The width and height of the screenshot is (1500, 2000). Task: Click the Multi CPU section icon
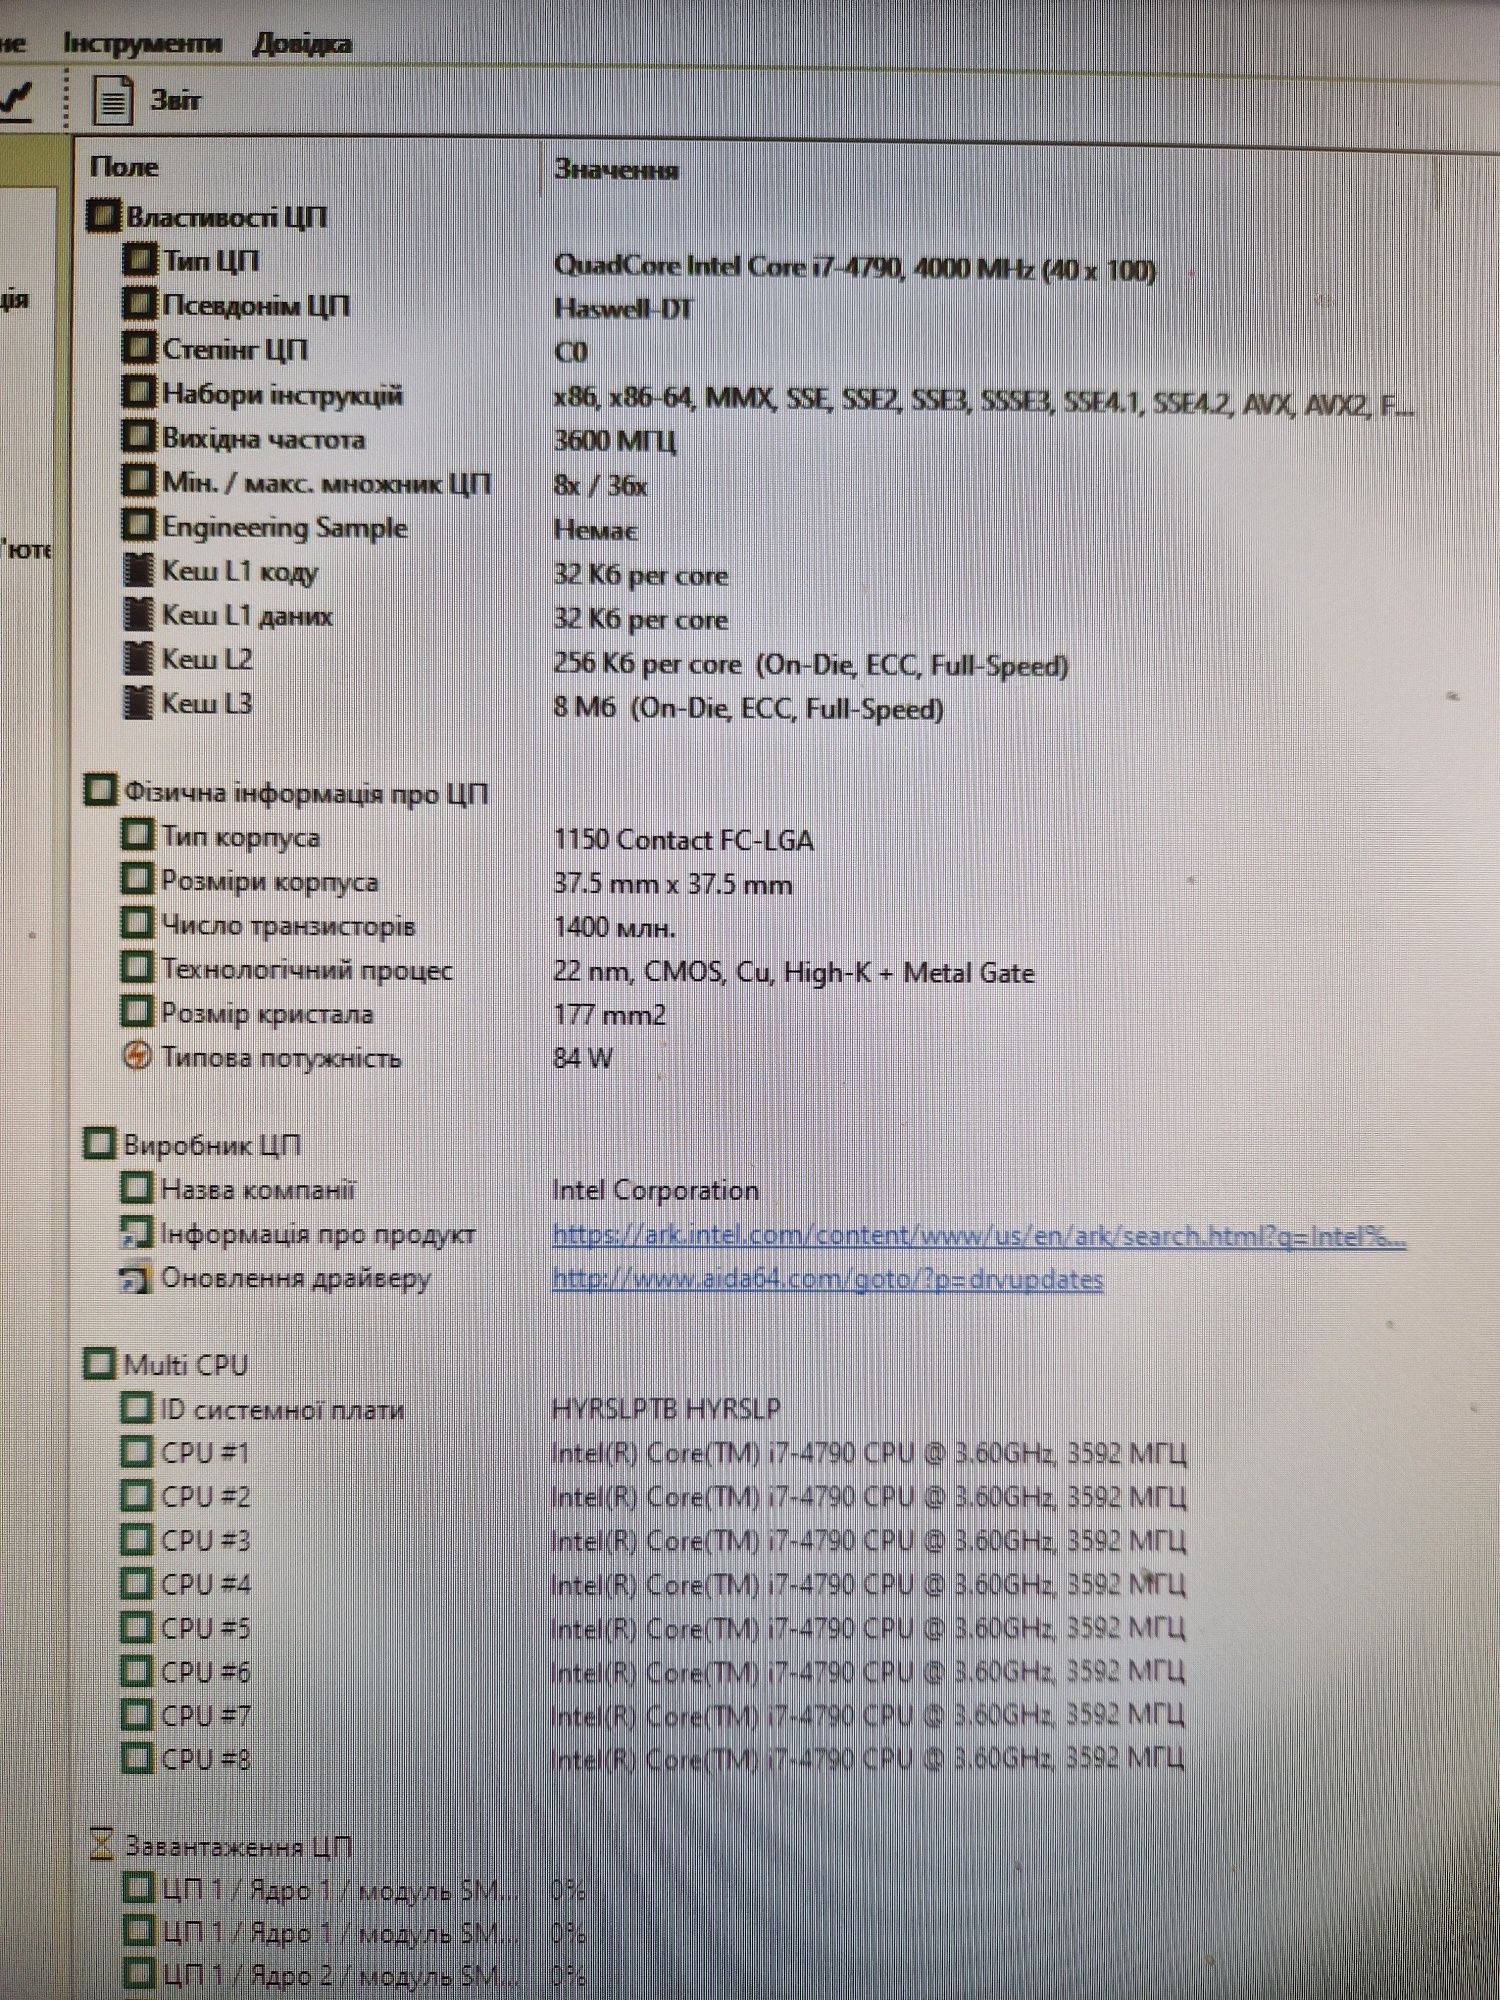point(99,1364)
